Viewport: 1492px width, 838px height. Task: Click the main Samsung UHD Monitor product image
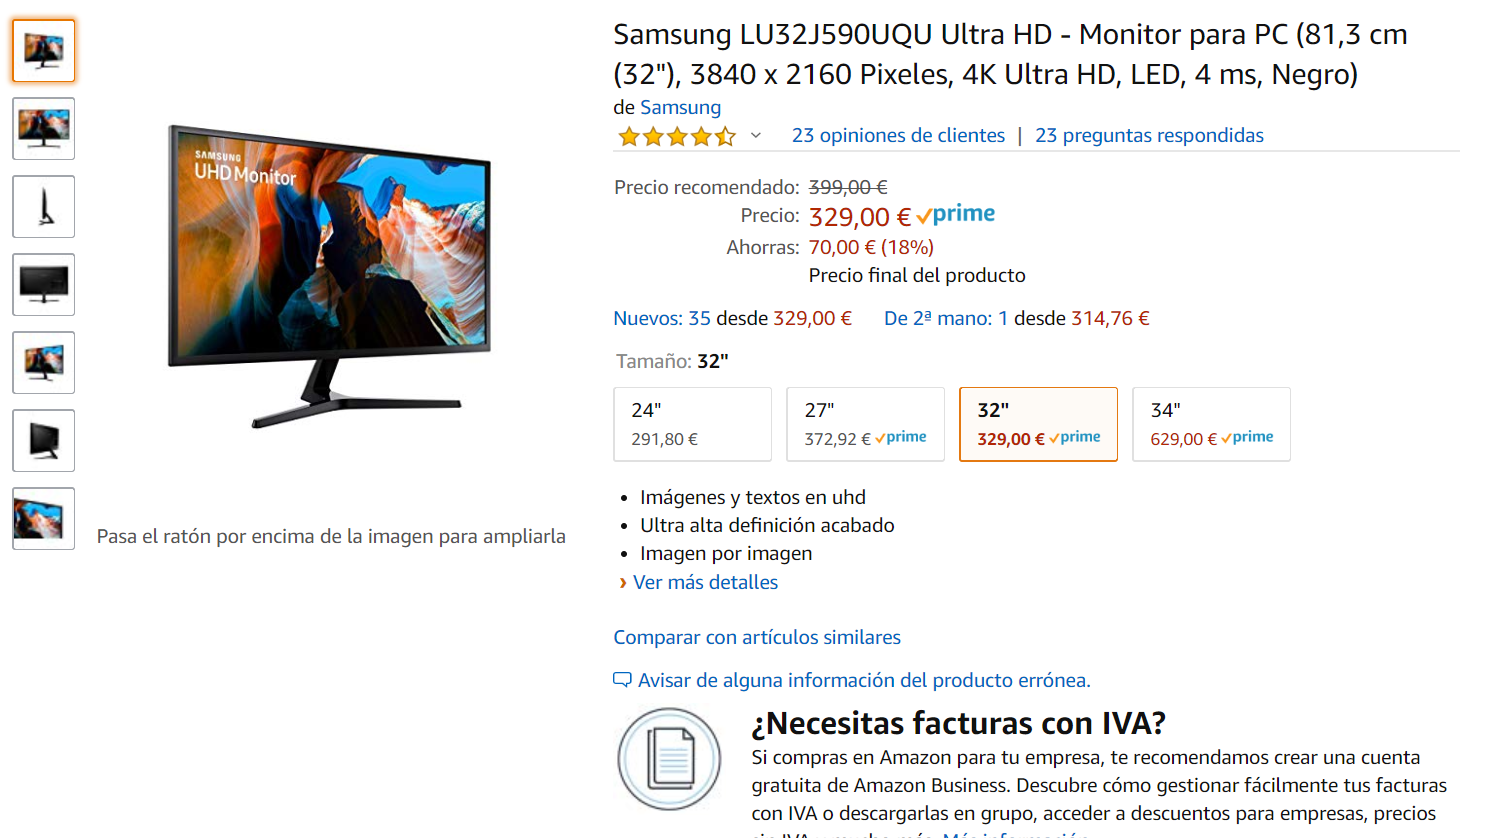(330, 277)
